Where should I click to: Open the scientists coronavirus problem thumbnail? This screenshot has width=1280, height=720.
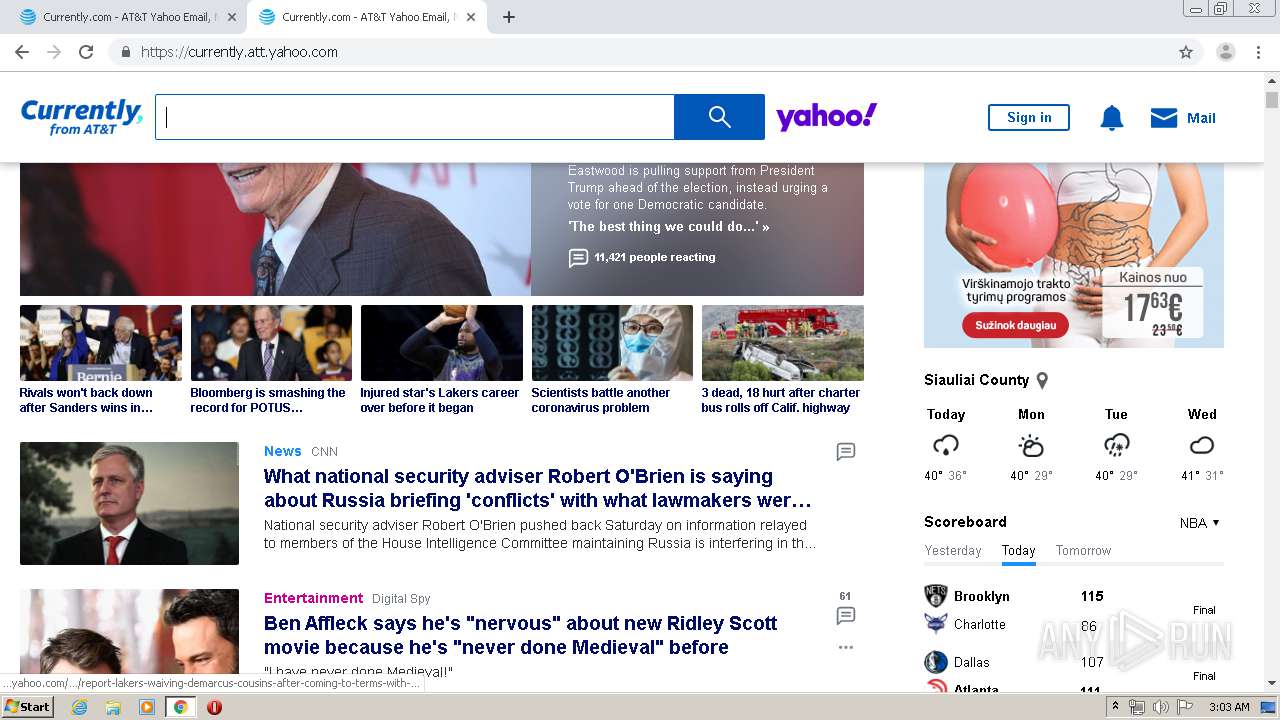click(x=612, y=343)
